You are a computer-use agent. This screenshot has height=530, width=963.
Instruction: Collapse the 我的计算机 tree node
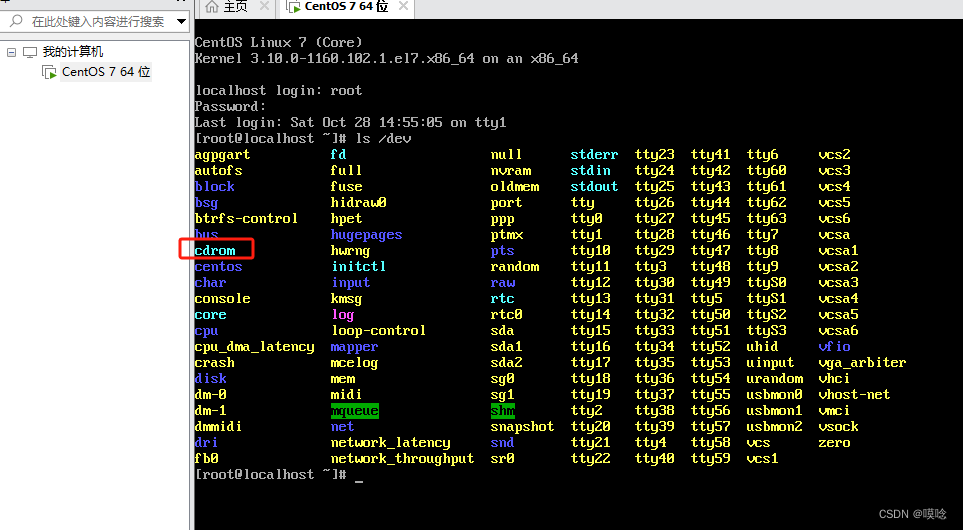click(11, 52)
